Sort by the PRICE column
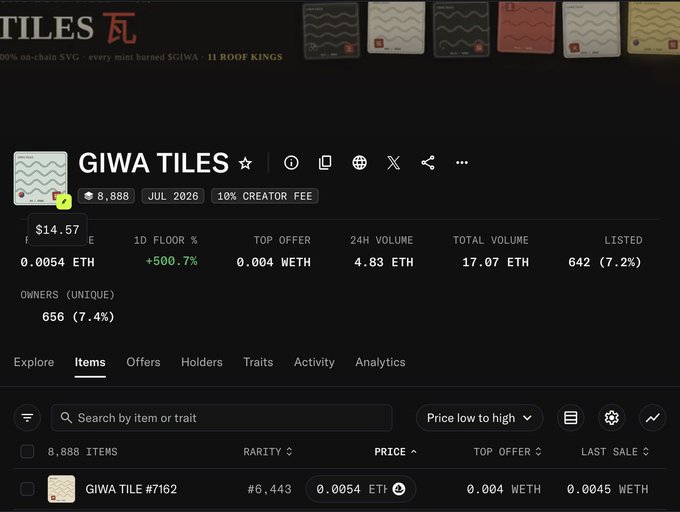This screenshot has width=680, height=512. [x=395, y=452]
